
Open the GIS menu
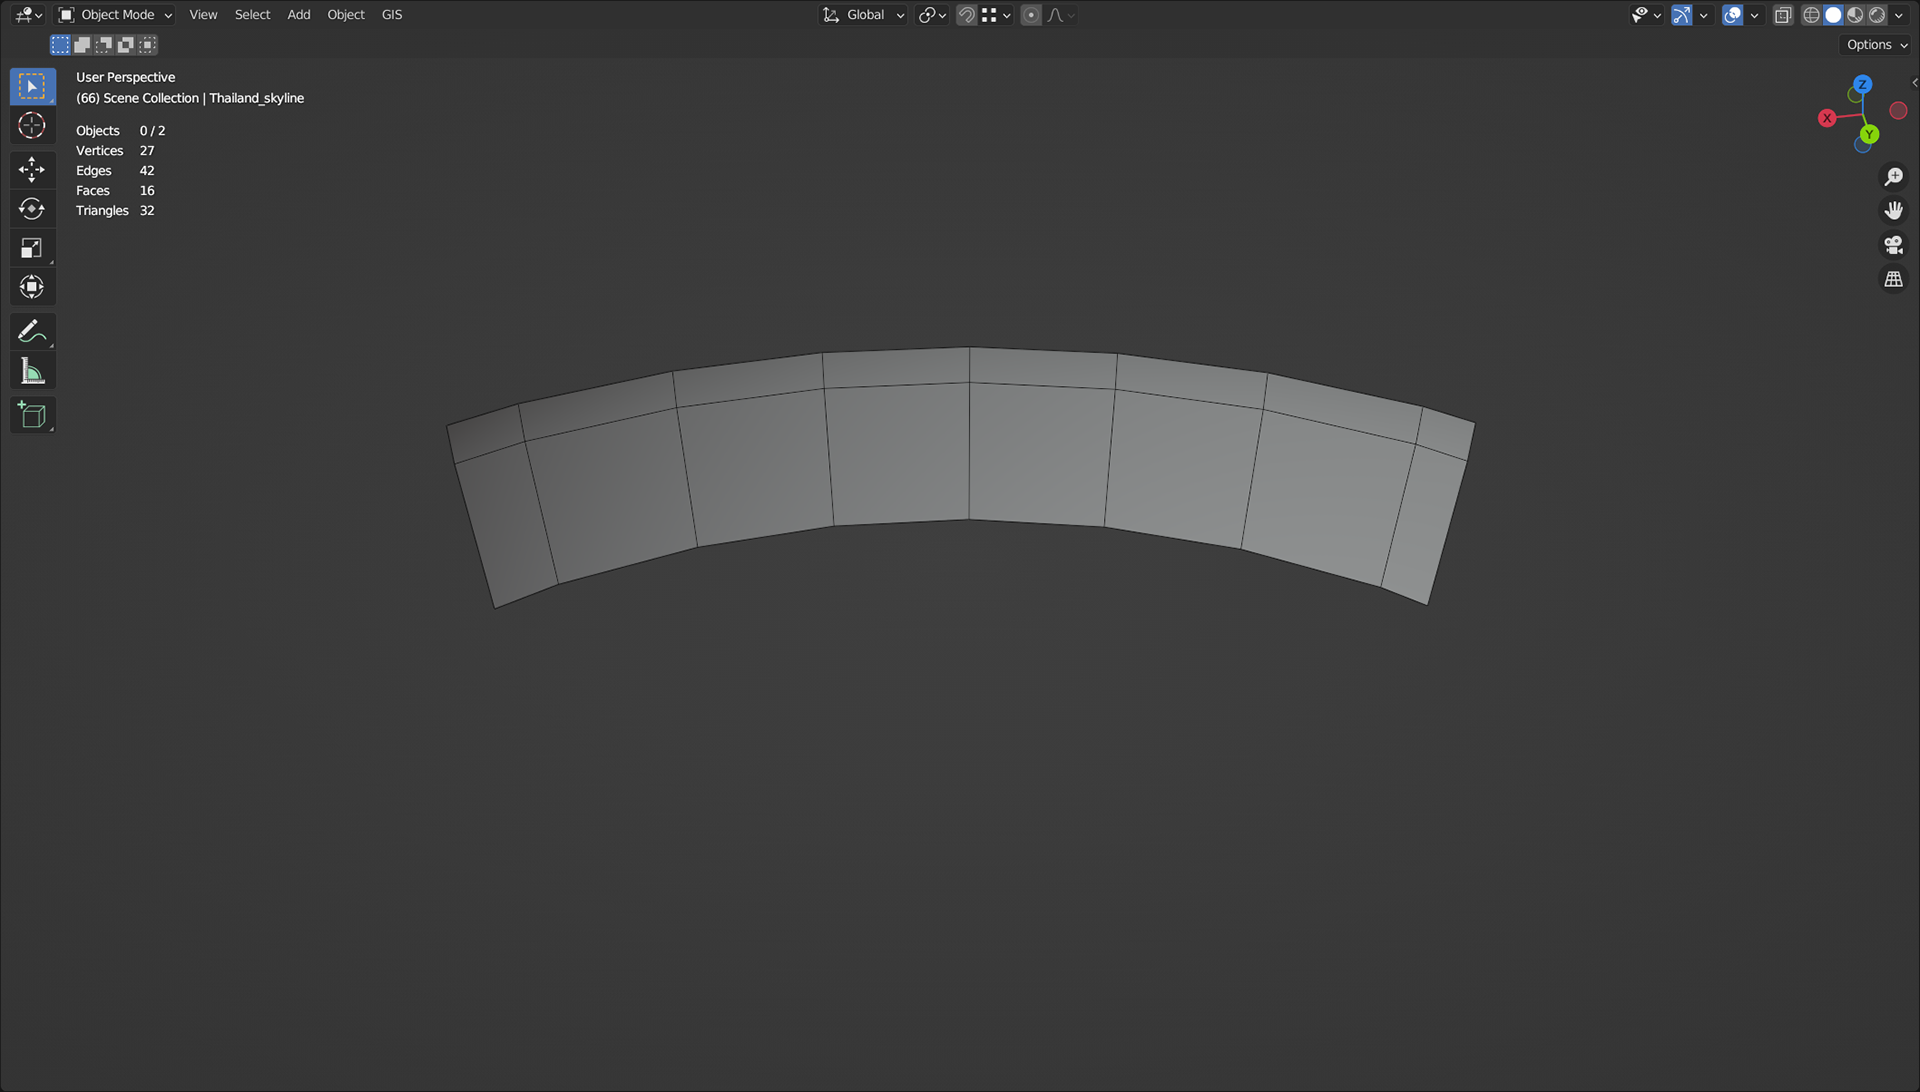pyautogui.click(x=392, y=15)
